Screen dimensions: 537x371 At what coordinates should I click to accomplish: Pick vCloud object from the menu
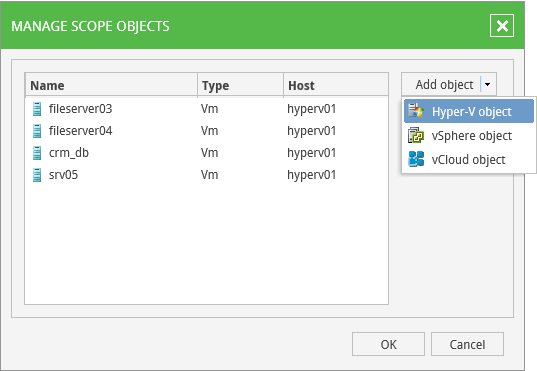point(469,159)
